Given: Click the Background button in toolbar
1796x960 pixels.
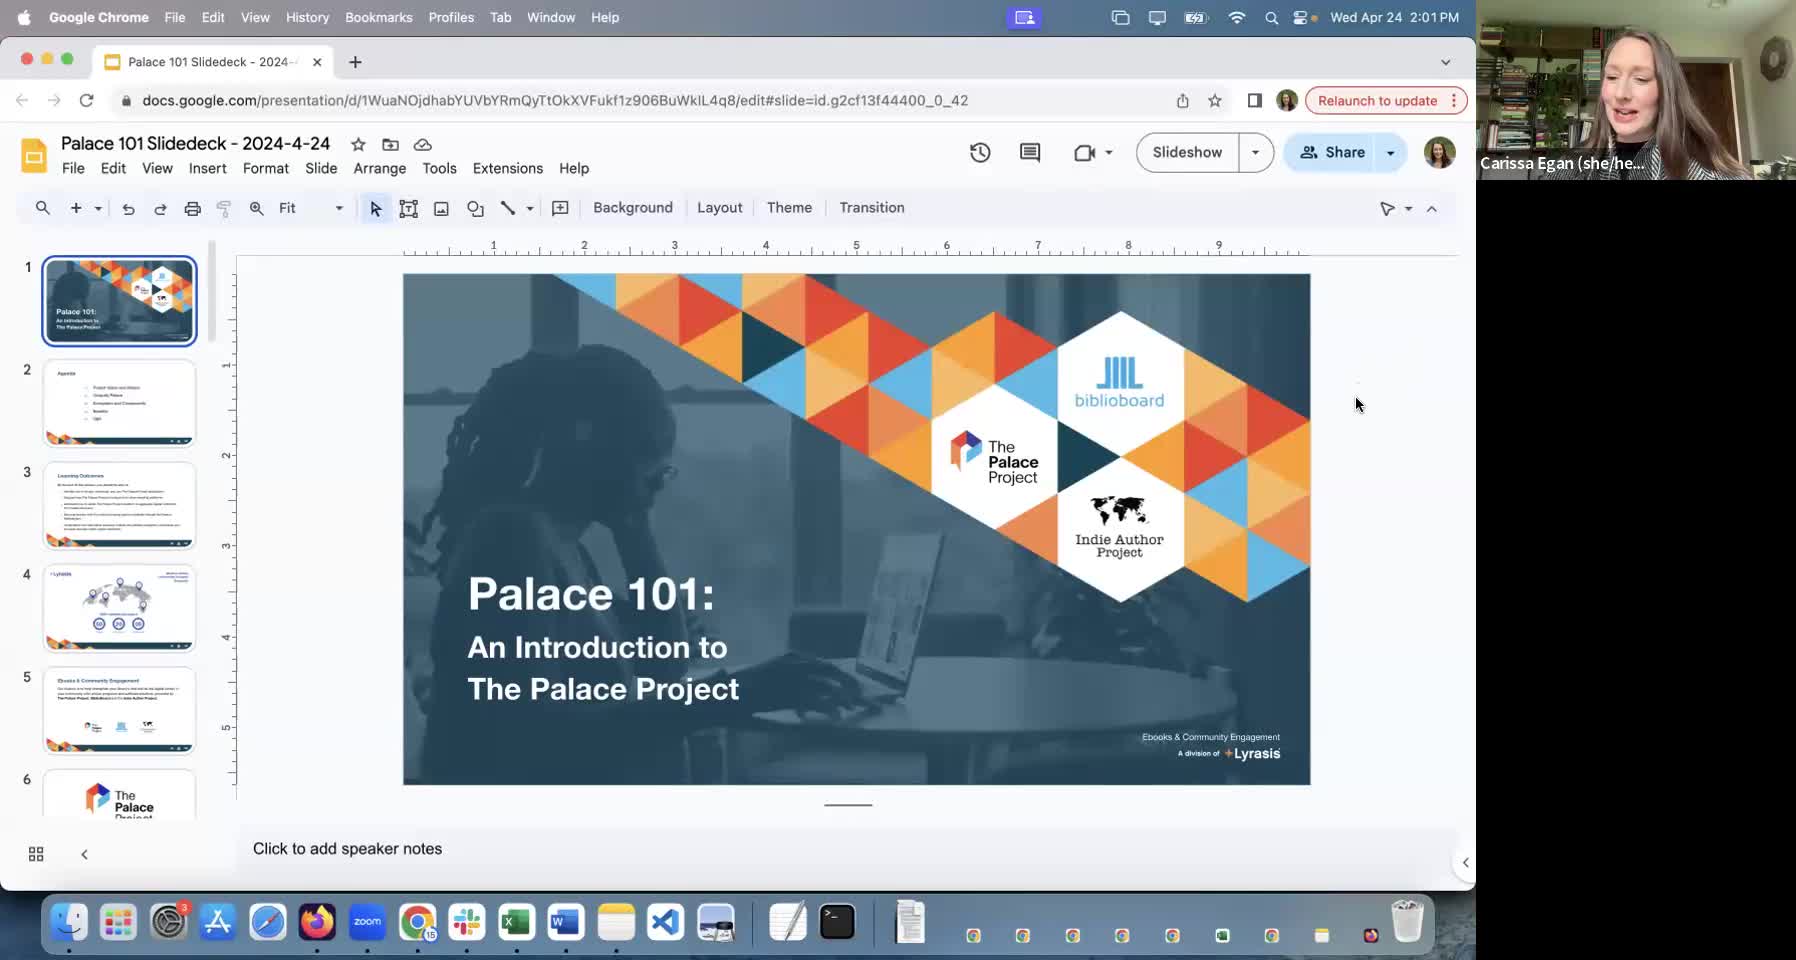Looking at the screenshot, I should coord(632,207).
